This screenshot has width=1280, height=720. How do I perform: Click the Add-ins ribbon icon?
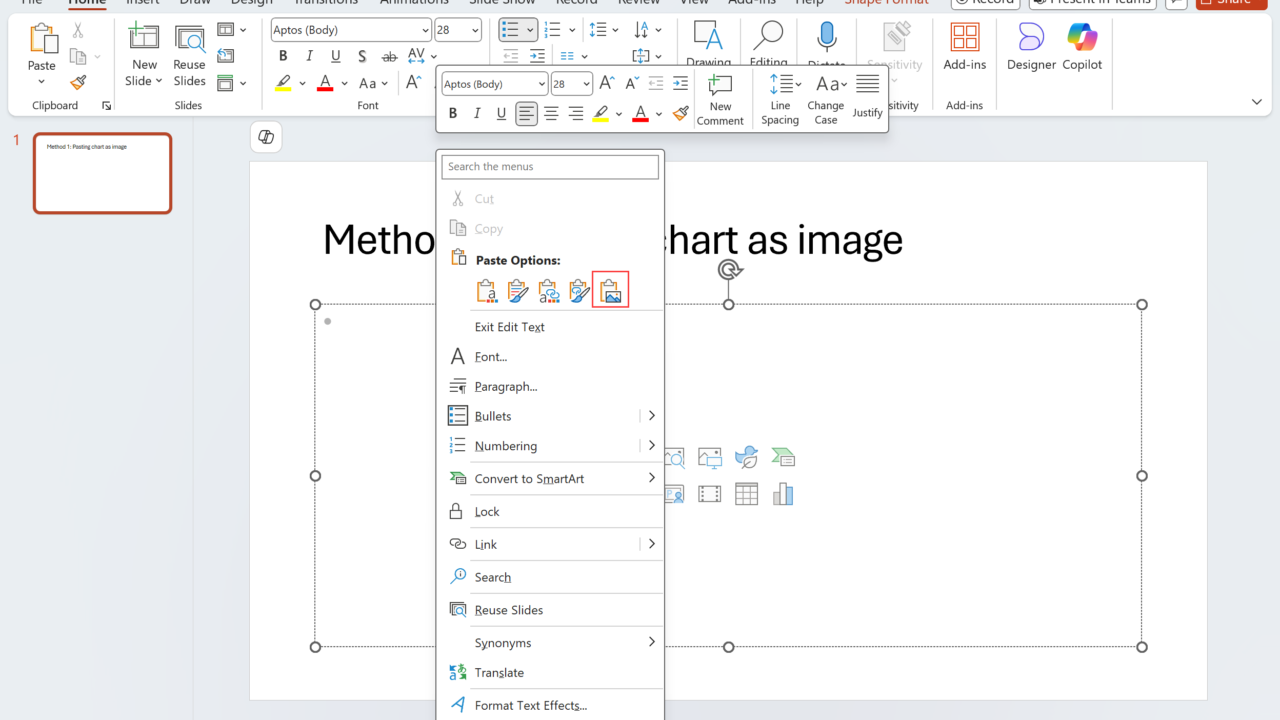[x=964, y=47]
